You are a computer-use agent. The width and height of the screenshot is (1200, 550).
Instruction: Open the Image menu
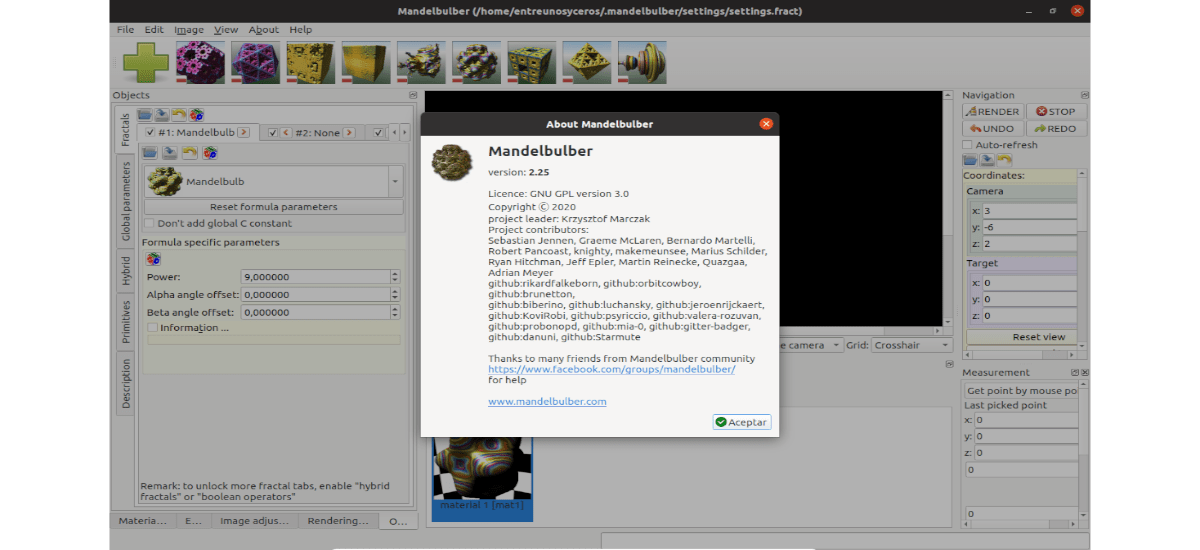[x=188, y=30]
